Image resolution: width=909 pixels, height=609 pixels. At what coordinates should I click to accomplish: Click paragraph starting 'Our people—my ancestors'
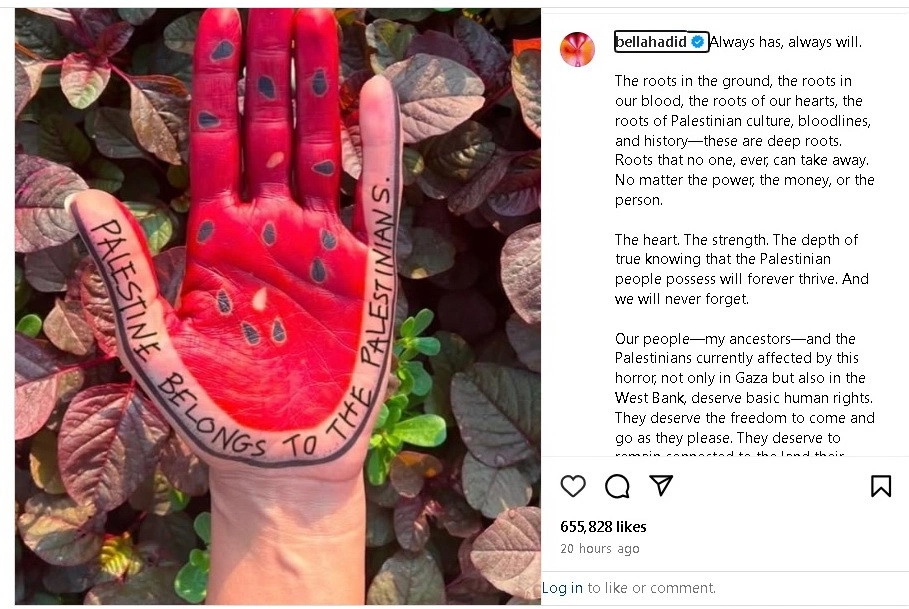tap(744, 394)
